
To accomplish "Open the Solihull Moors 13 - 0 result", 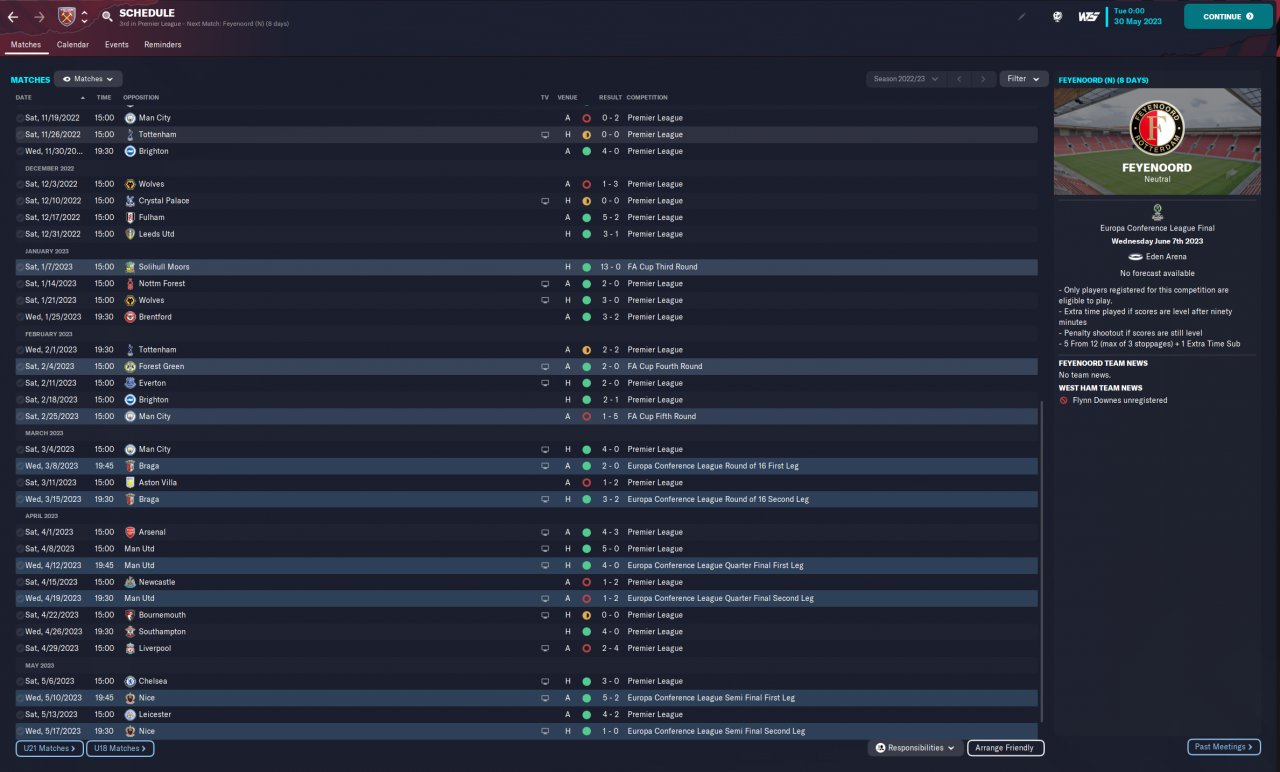I will [x=610, y=267].
